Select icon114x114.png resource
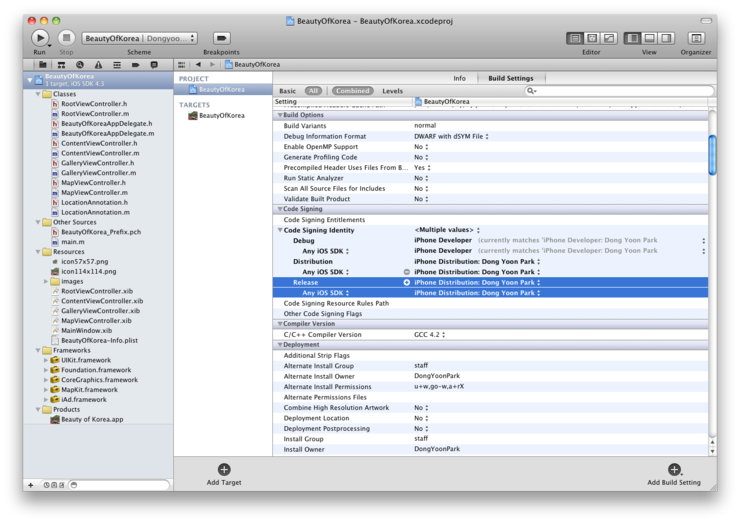The height and width of the screenshot is (523, 740). tap(89, 271)
